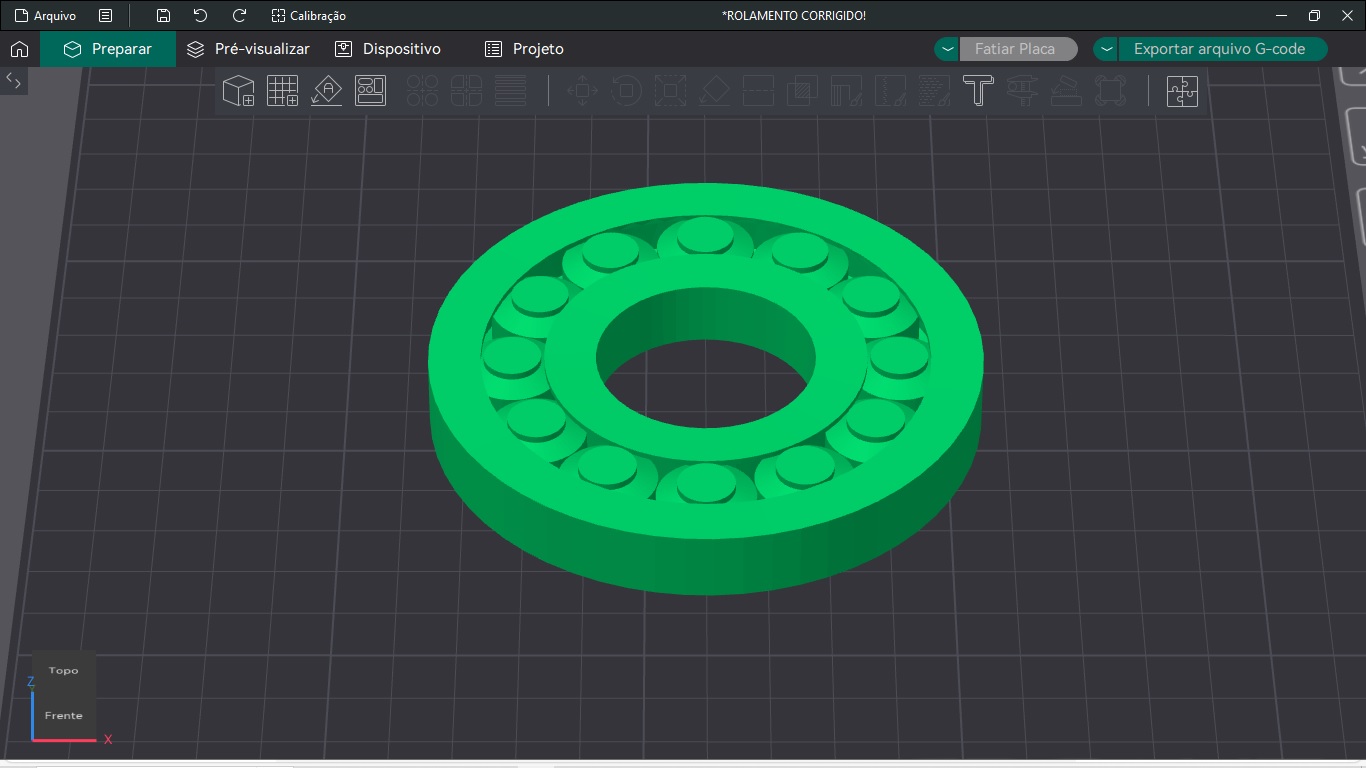The width and height of the screenshot is (1366, 768).
Task: Save the project with floppy icon
Action: click(164, 16)
